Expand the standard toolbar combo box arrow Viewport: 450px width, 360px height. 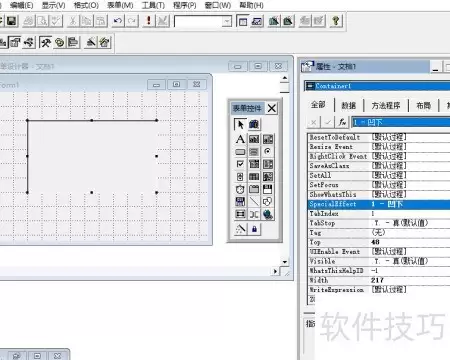(227, 22)
